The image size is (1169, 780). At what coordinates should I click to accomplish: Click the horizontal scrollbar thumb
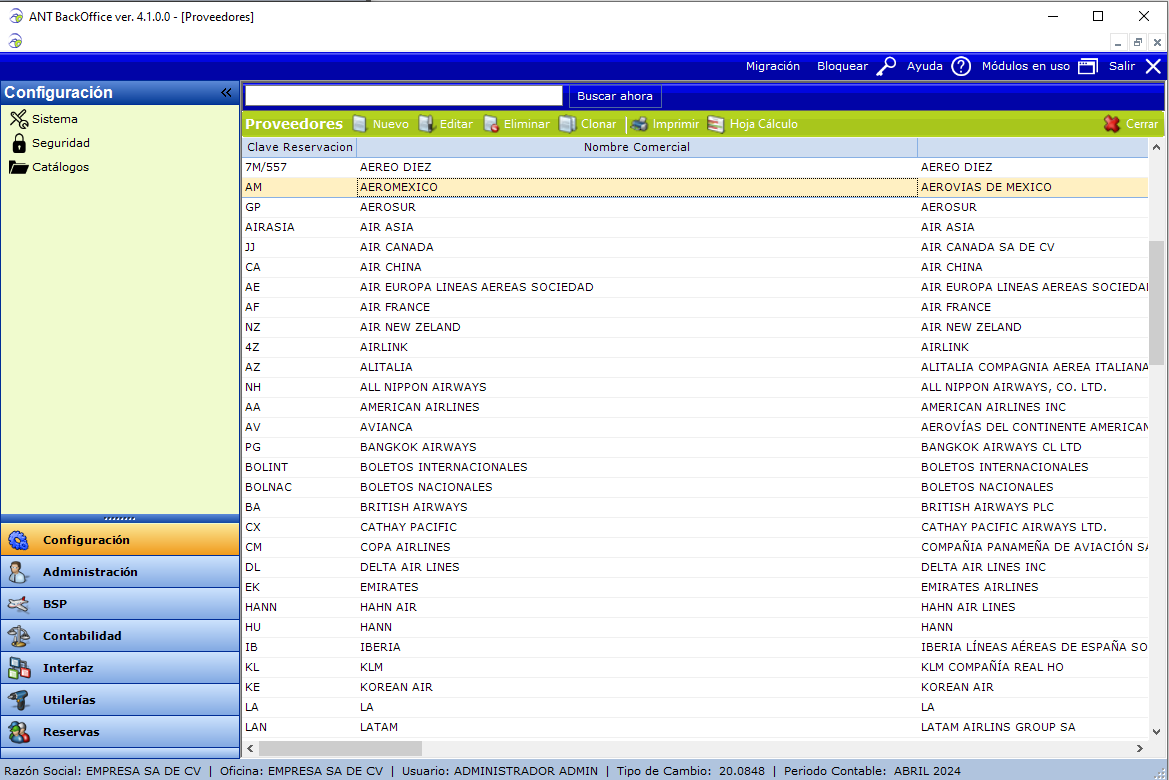(340, 748)
